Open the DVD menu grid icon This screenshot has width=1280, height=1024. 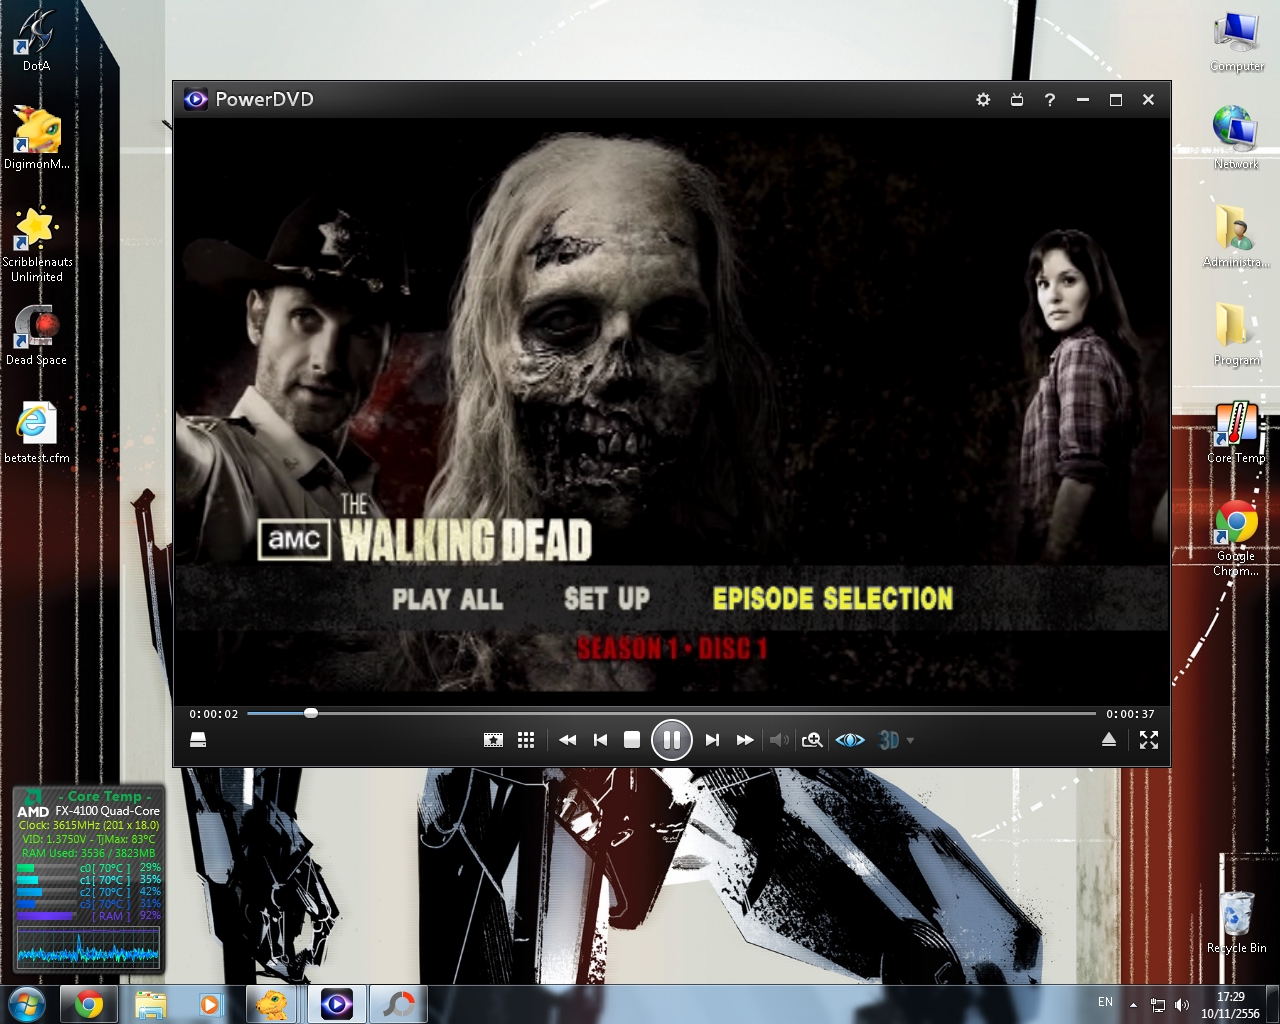526,740
